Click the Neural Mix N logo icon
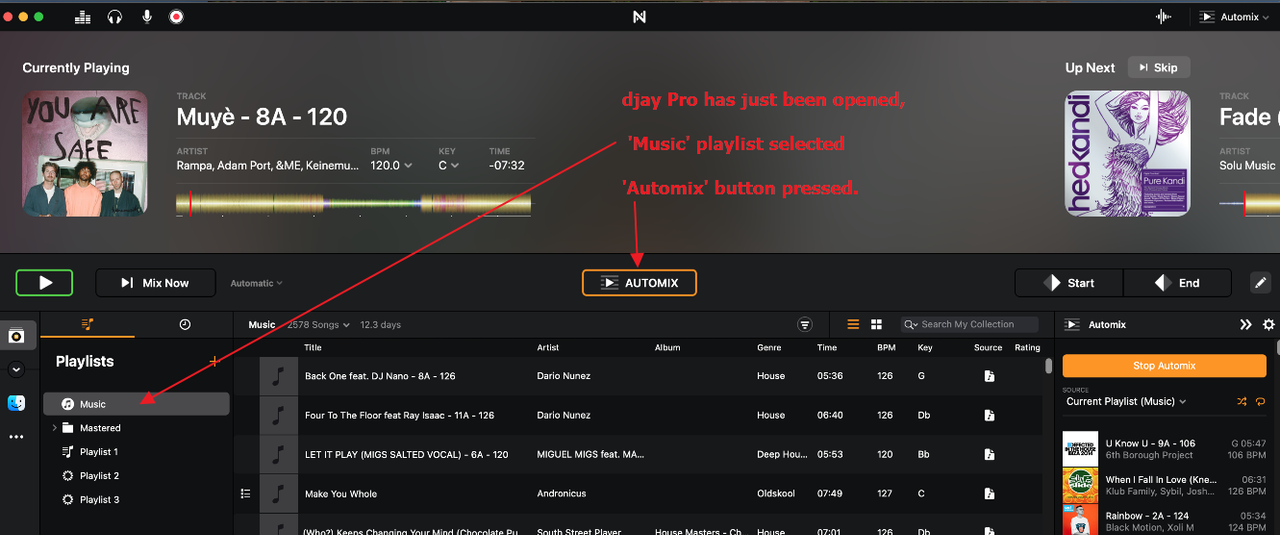This screenshot has width=1280, height=535. click(640, 17)
